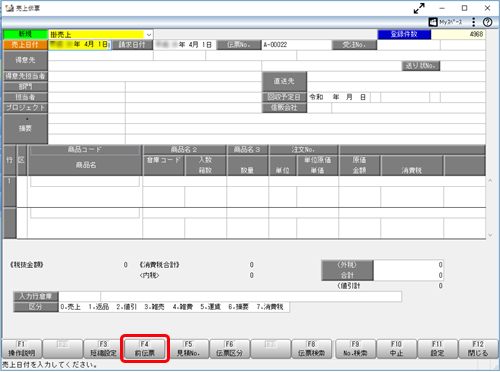Click the 商品名2 column header
This screenshot has height=372, width=500.
pyautogui.click(x=184, y=150)
